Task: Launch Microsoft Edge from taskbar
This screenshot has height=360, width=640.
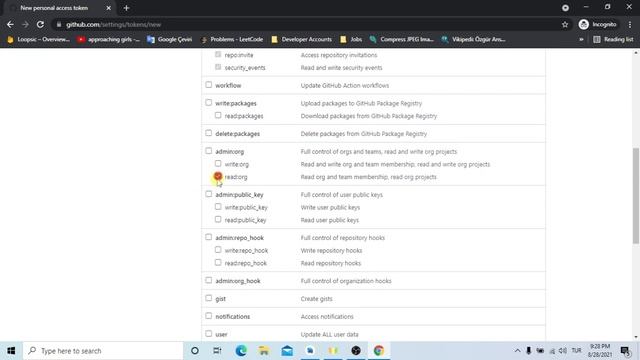Action: tap(241, 351)
